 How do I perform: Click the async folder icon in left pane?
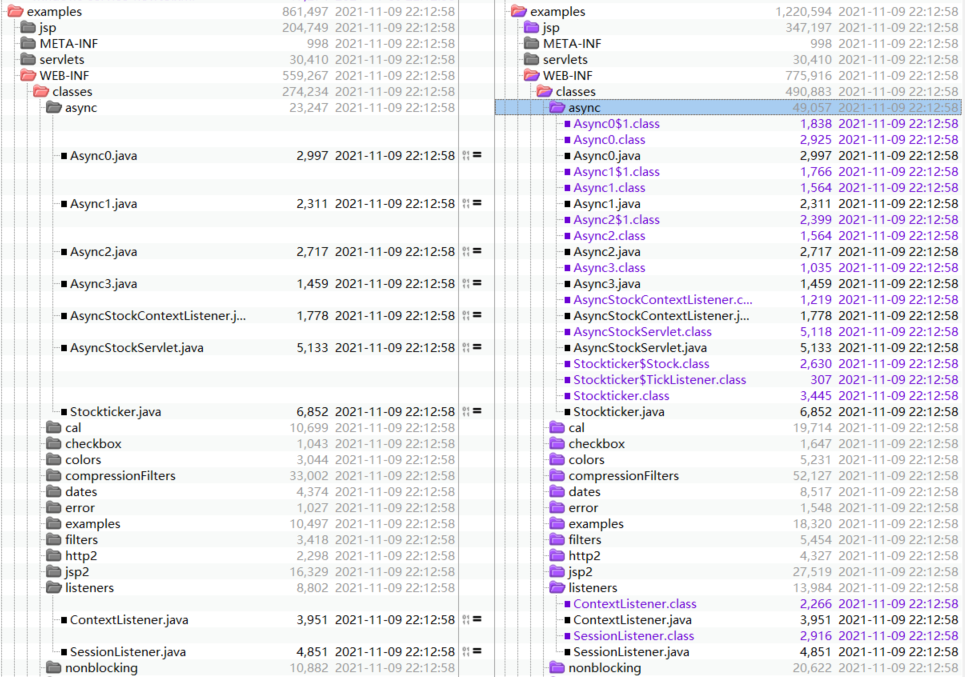point(54,108)
